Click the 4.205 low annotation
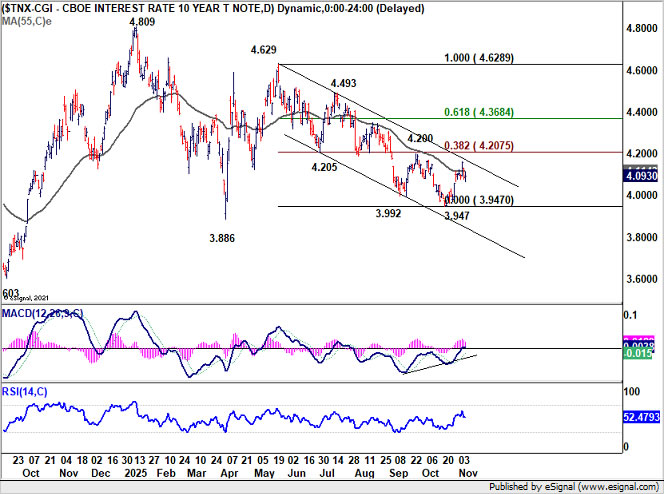Viewport: 664px width, 494px height. point(324,167)
